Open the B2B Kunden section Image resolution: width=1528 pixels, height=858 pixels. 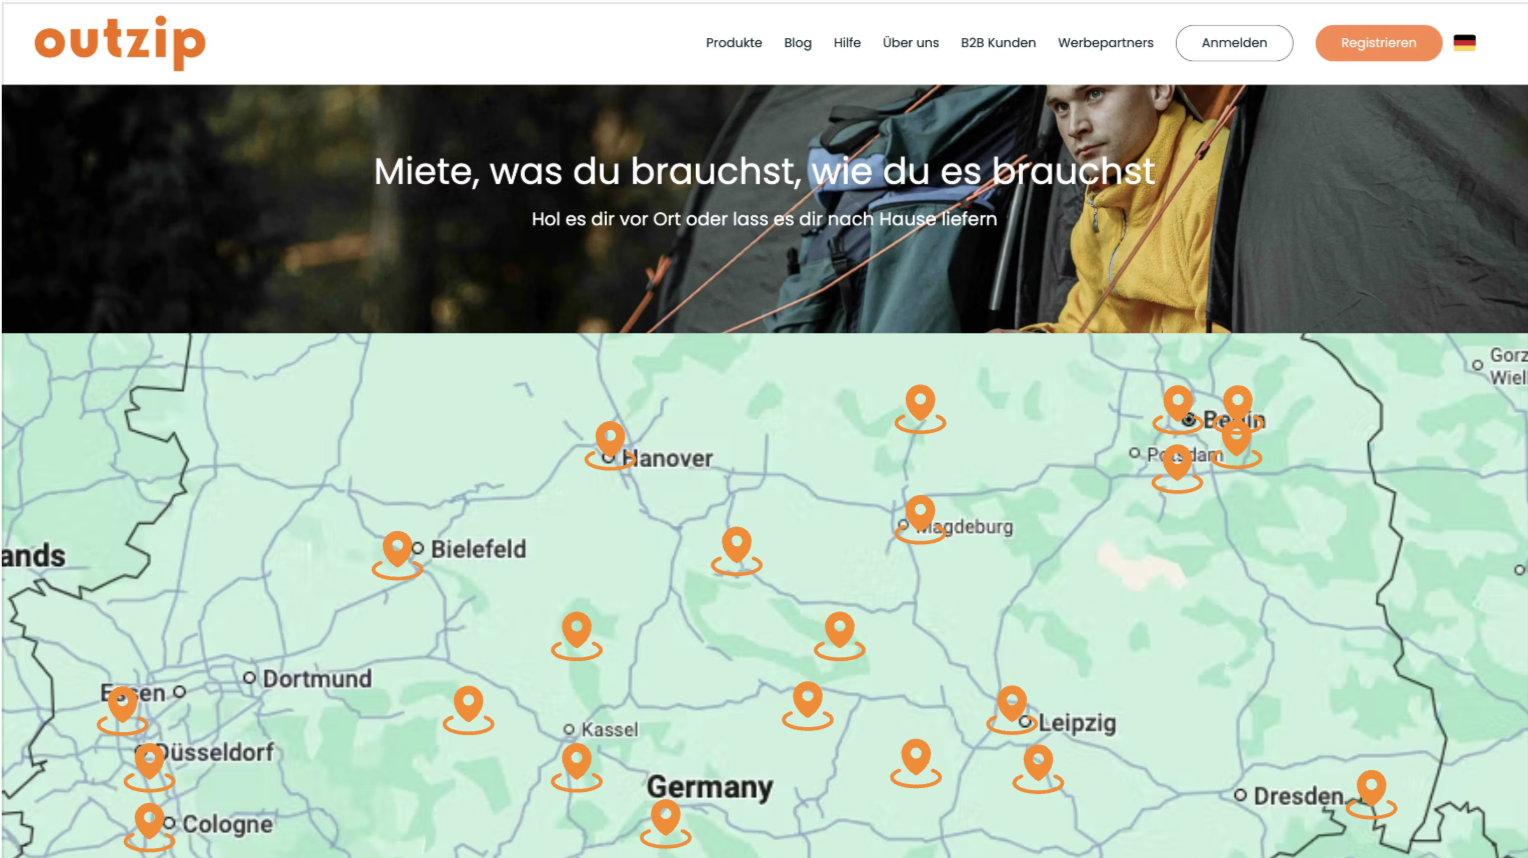(998, 43)
